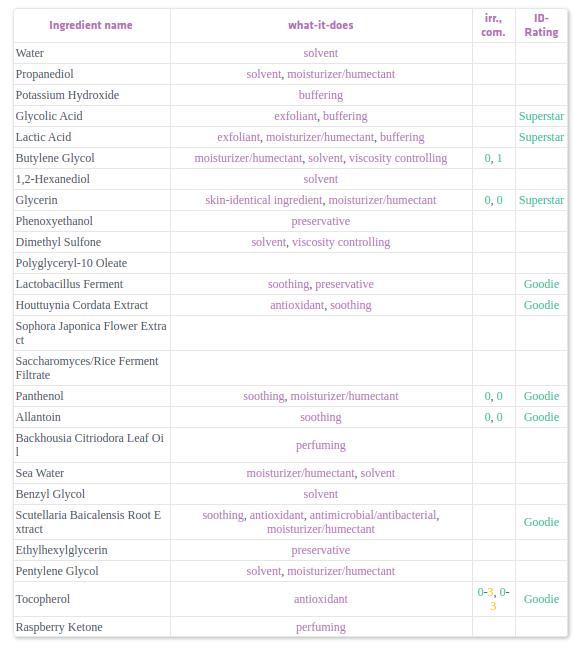Click the what-it-does column header

coord(321,25)
